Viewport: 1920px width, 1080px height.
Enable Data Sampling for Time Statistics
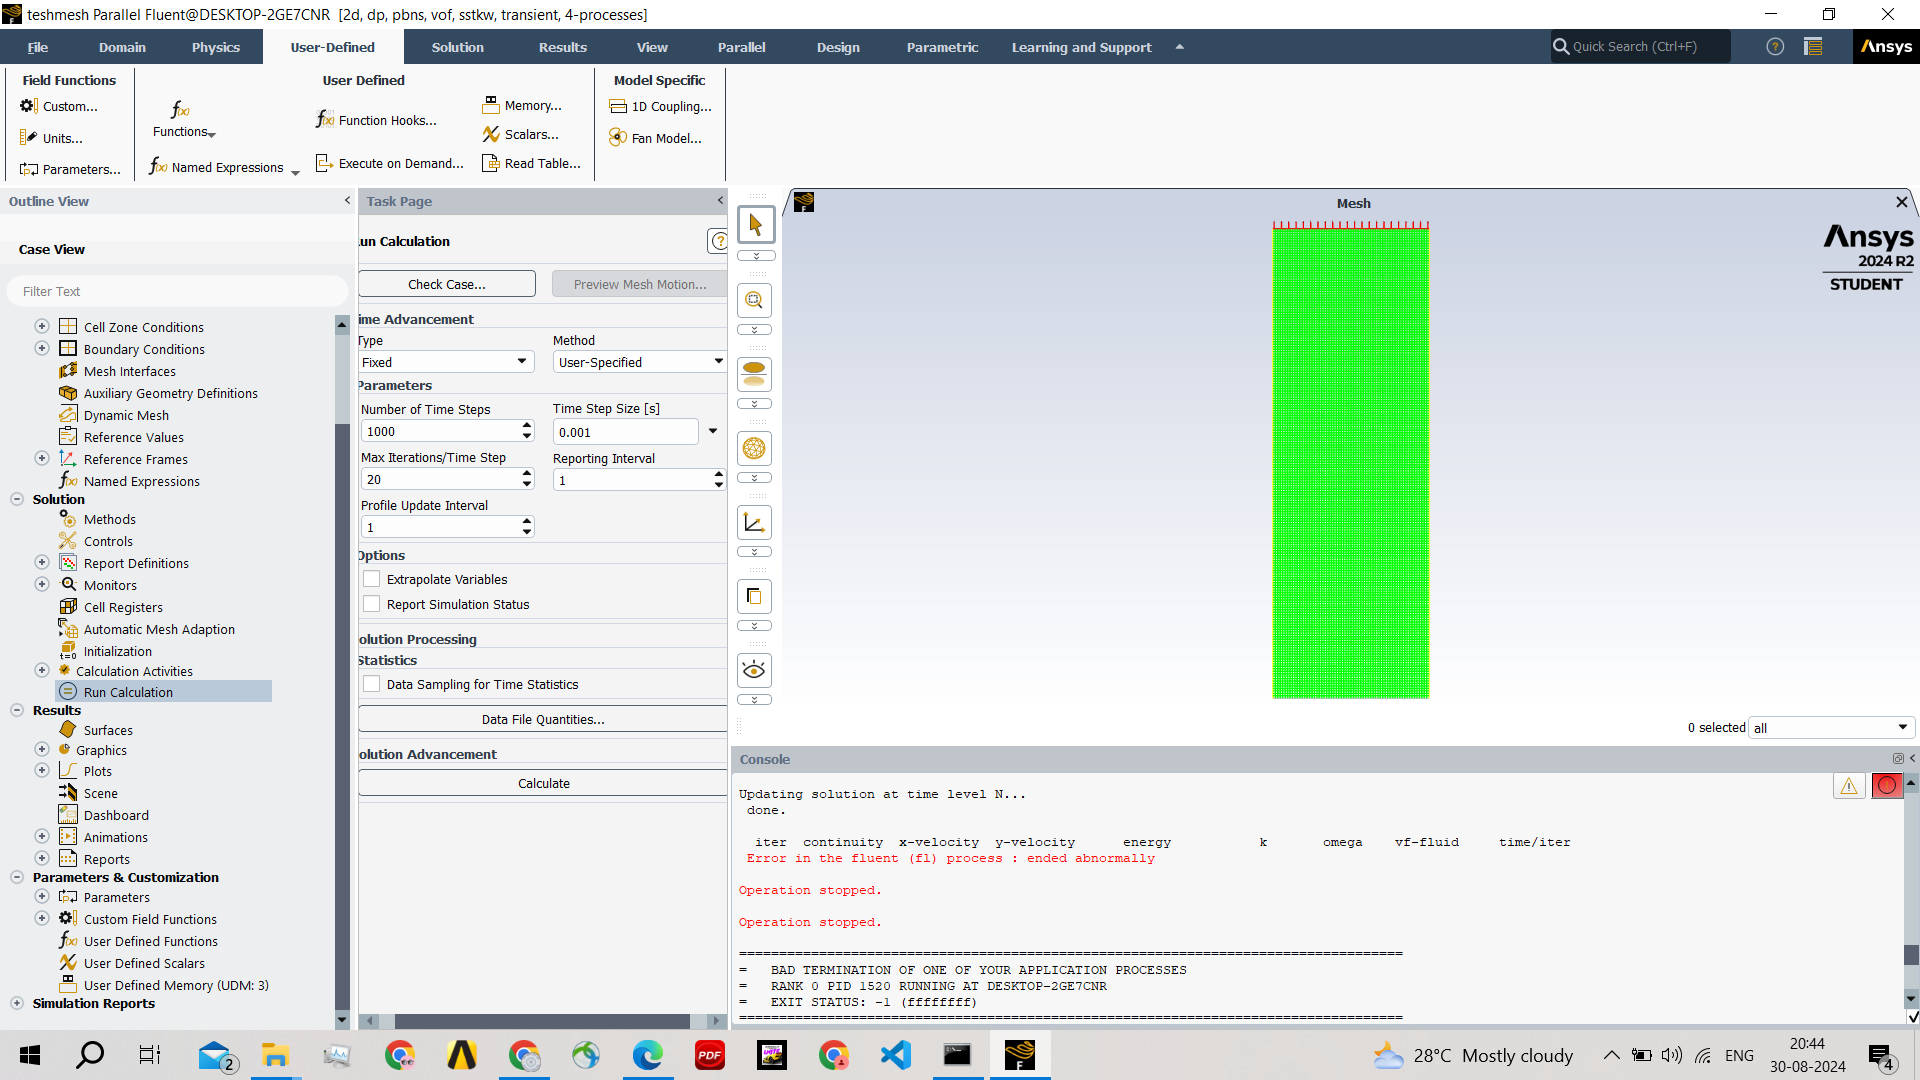[x=372, y=684]
